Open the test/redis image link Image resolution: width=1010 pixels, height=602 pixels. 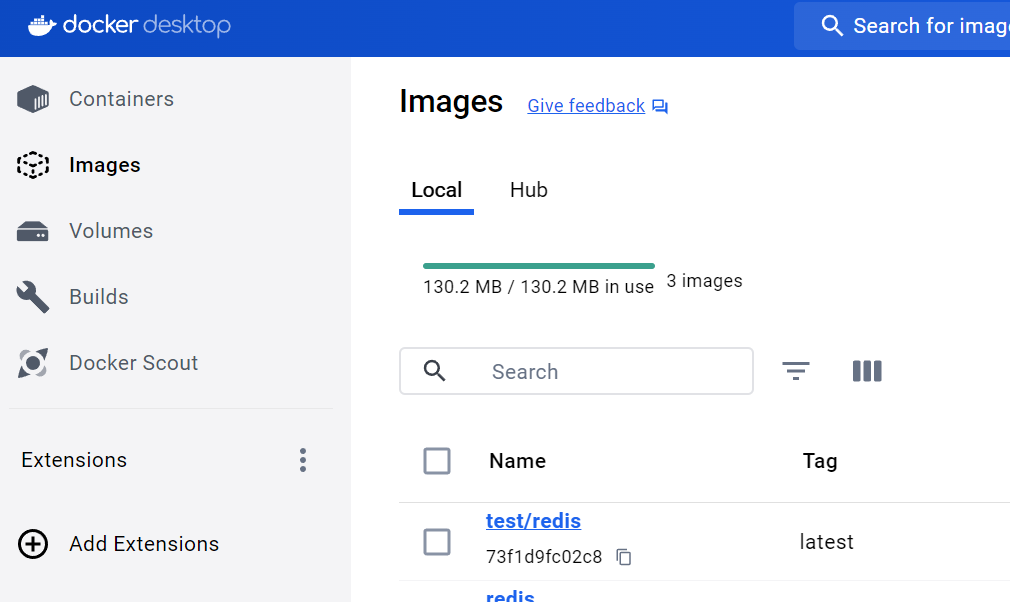click(x=533, y=521)
